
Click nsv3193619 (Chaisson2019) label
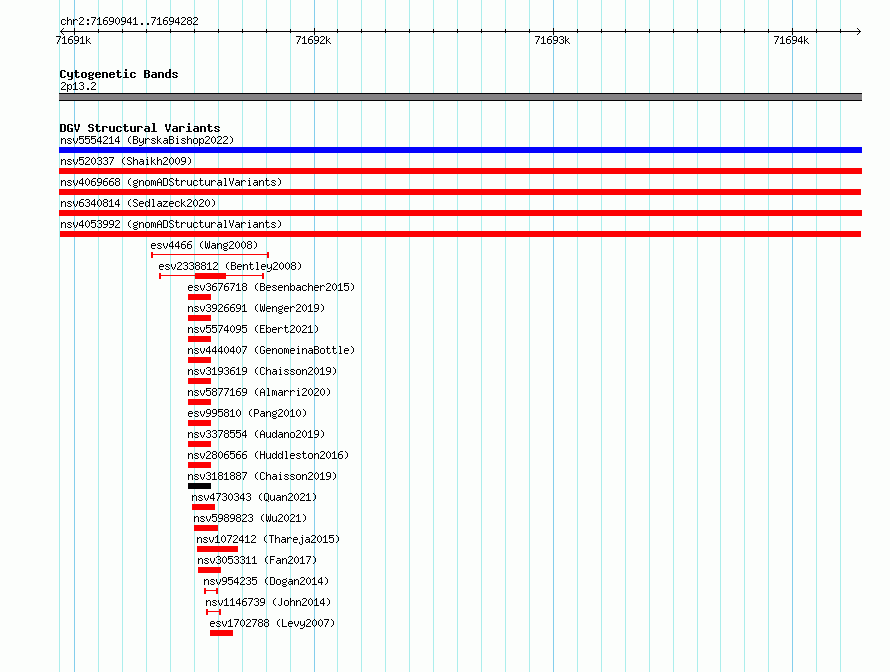coord(262,371)
